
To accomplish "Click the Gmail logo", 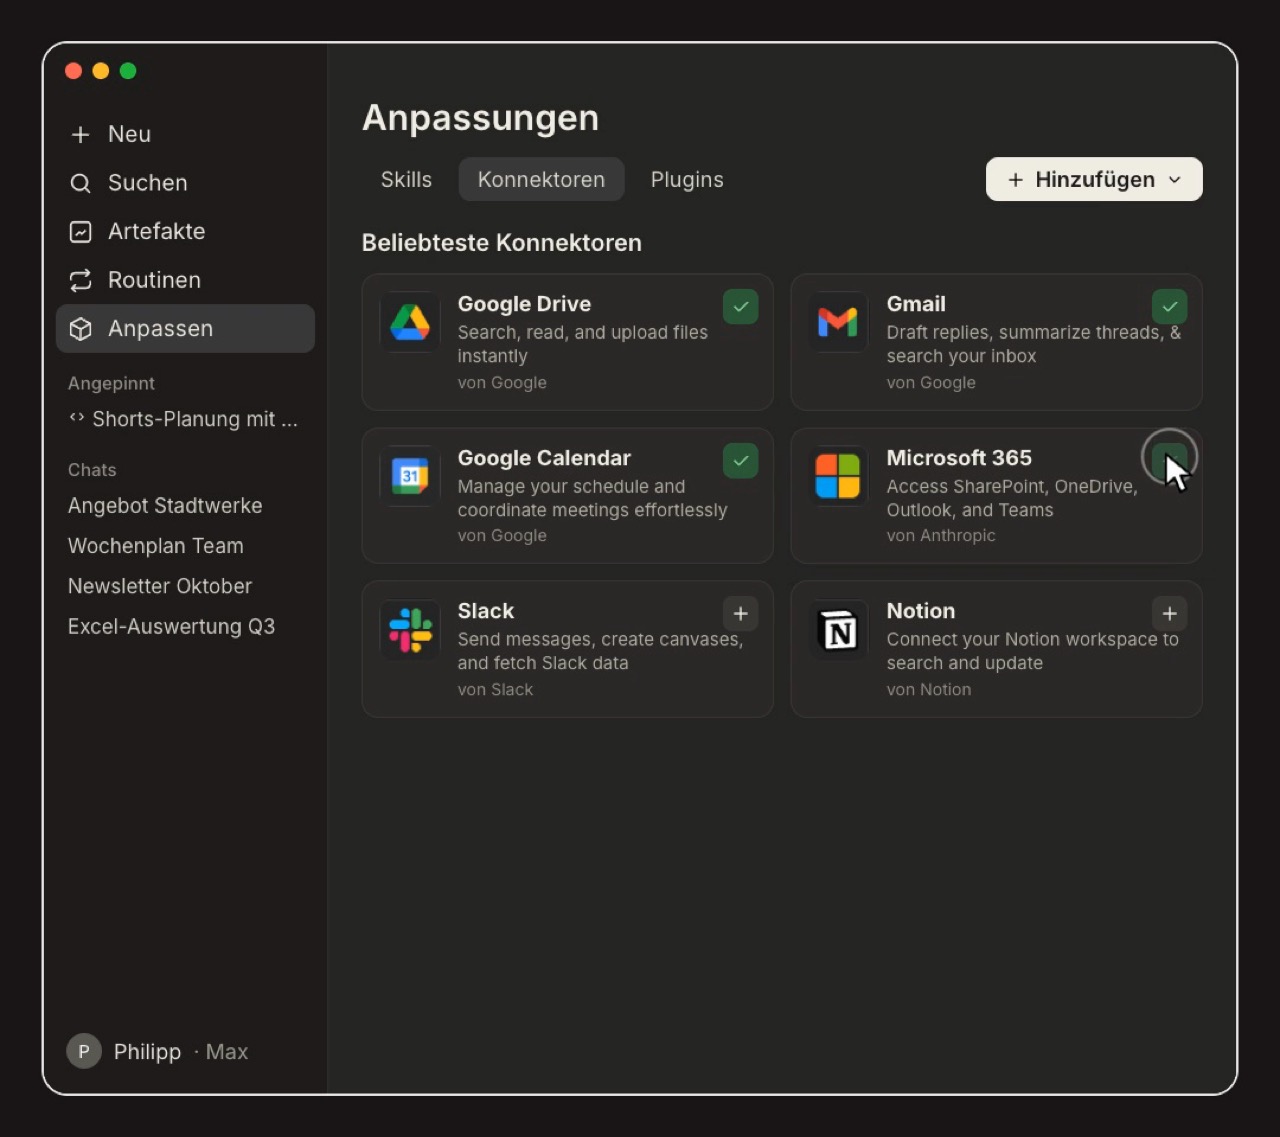I will [x=838, y=322].
